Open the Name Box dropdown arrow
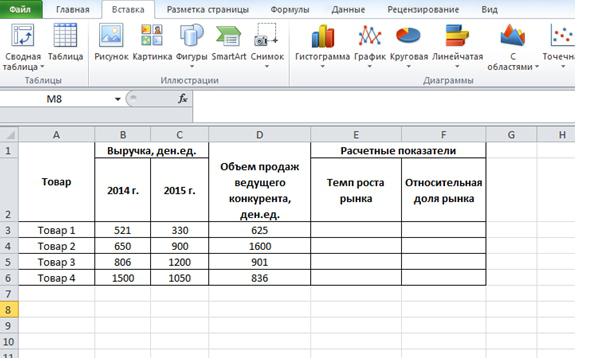Screen dimensions: 616x361 tap(117, 99)
